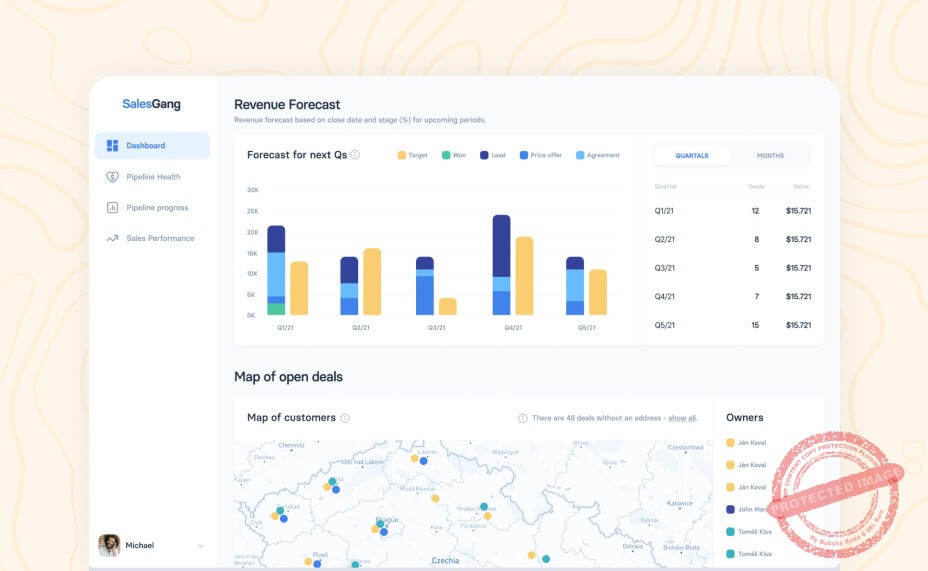Switch to the MONTHS tab

(x=770, y=156)
